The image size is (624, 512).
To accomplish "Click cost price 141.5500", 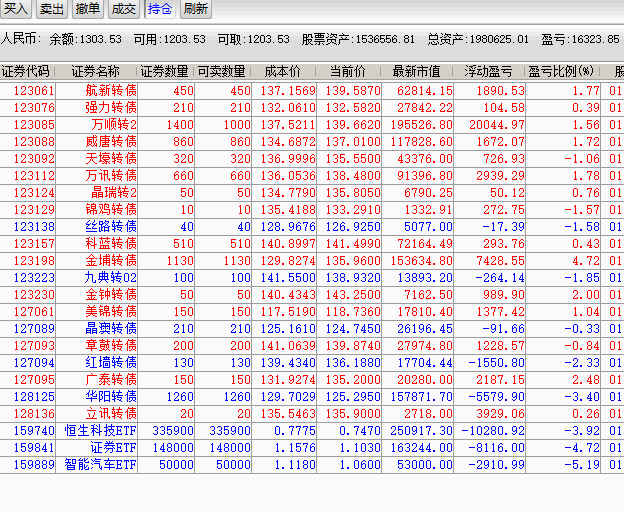I will 288,278.
